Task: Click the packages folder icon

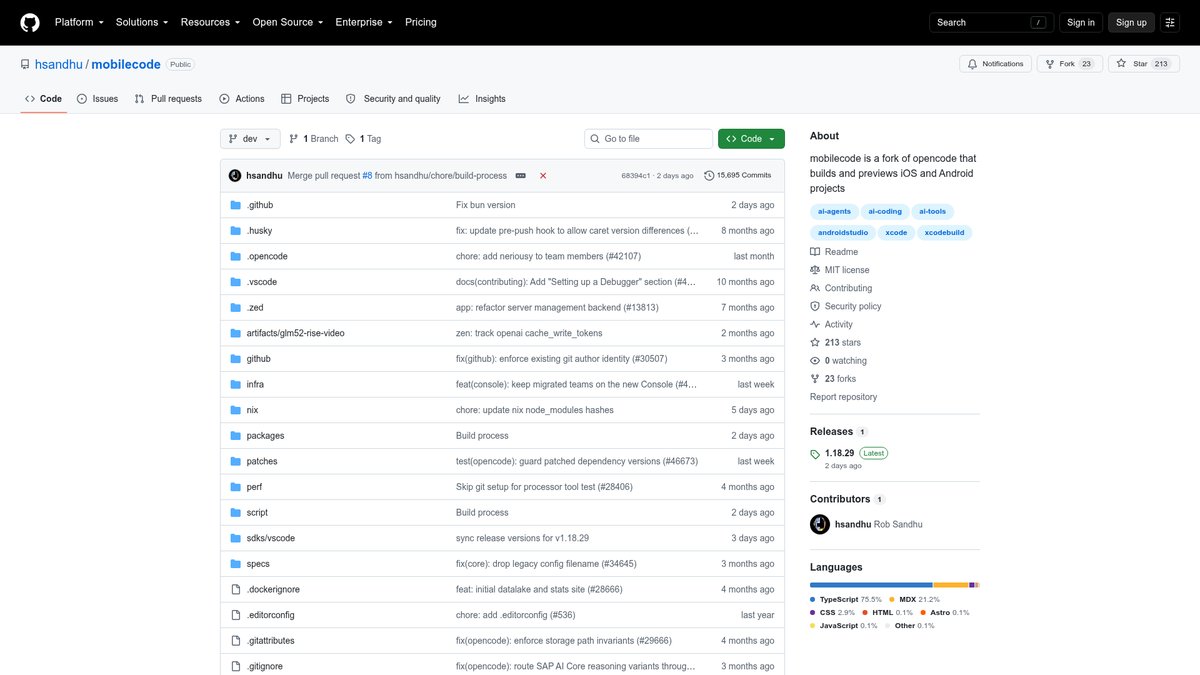Action: tap(236, 436)
